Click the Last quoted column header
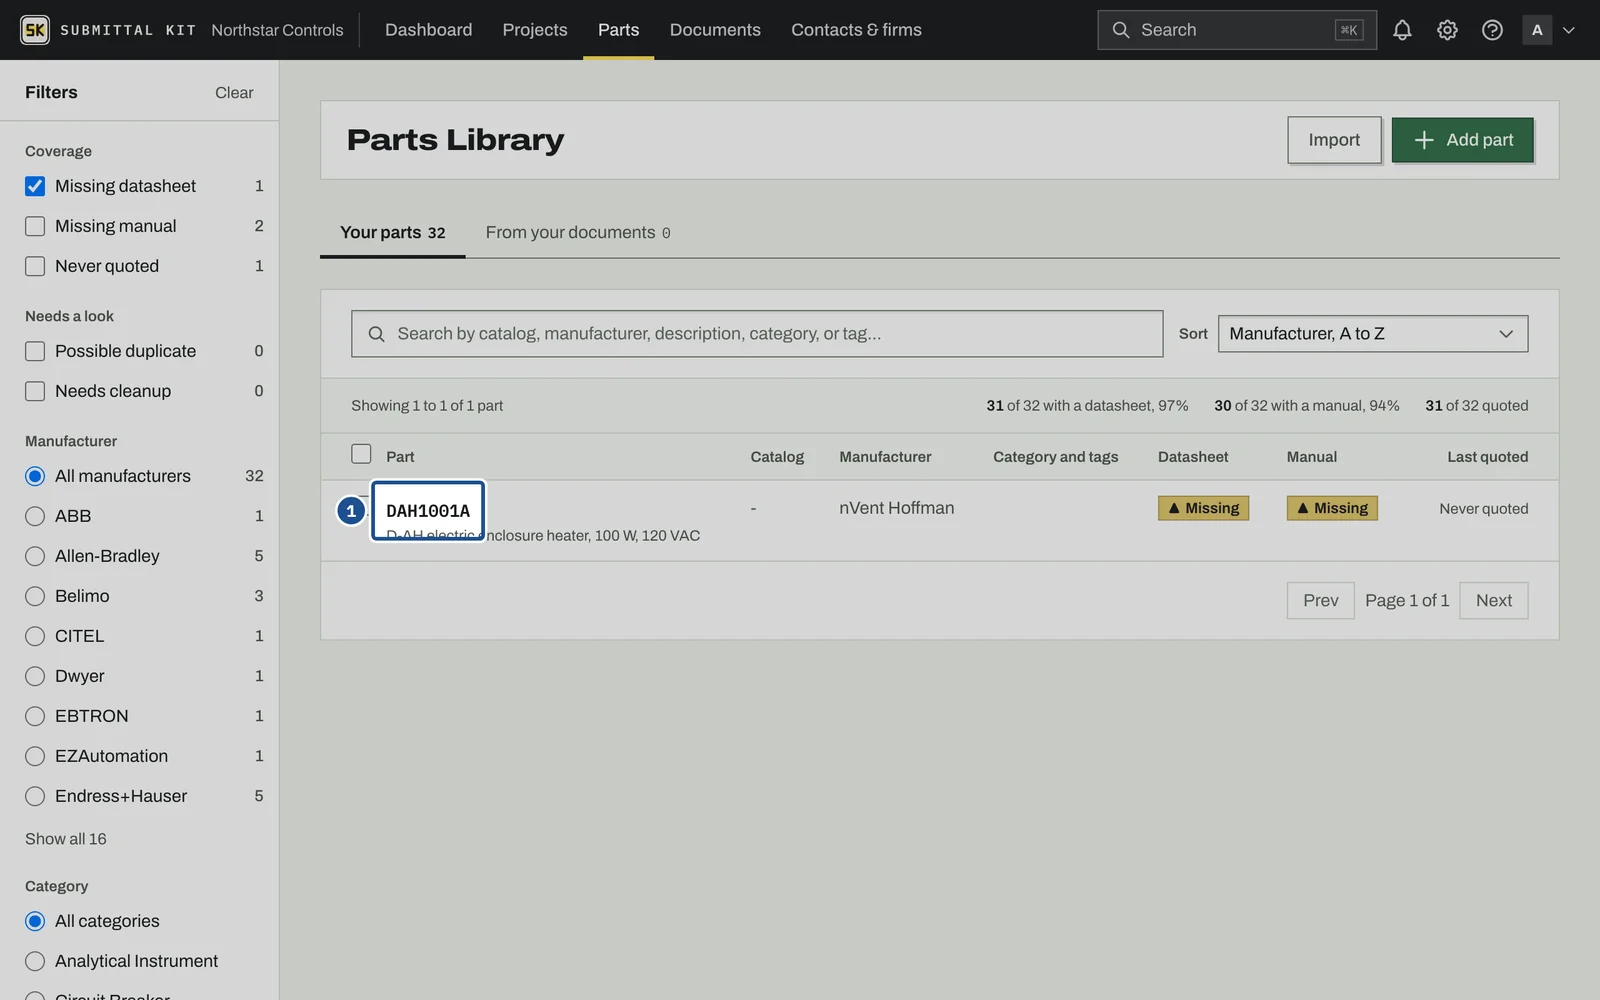1600x1000 pixels. (x=1488, y=457)
